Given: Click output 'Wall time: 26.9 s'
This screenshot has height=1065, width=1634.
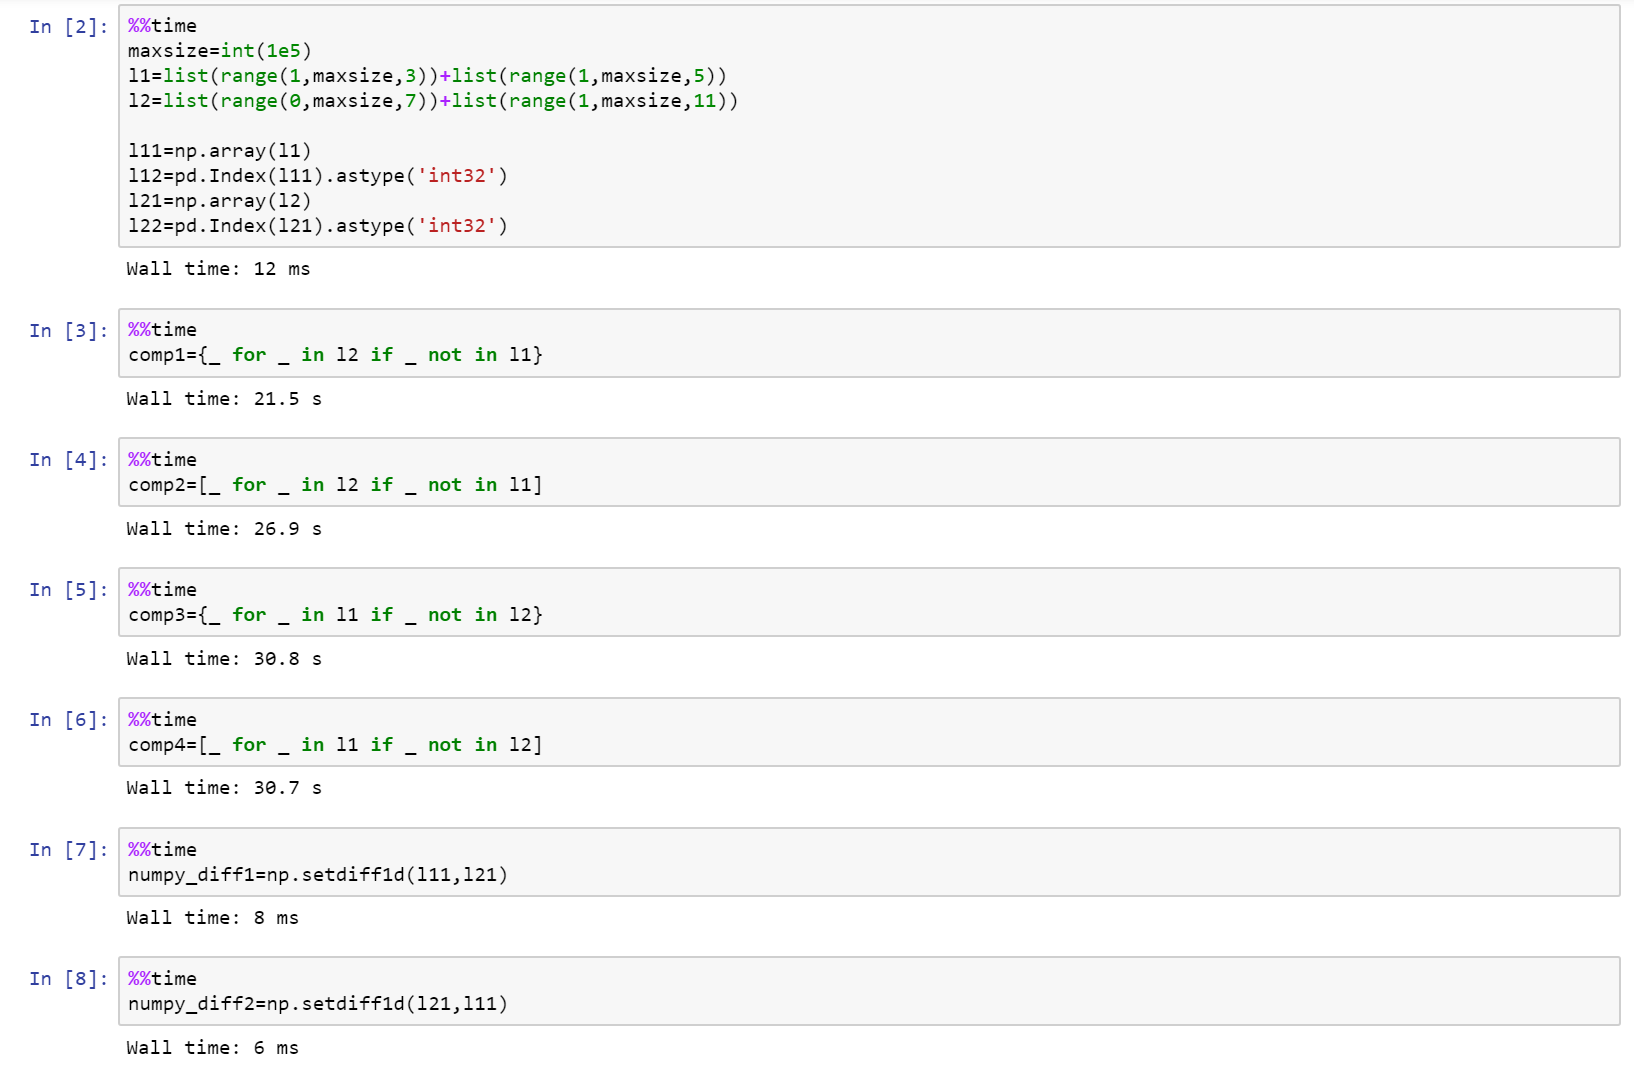Looking at the screenshot, I should click(x=224, y=529).
